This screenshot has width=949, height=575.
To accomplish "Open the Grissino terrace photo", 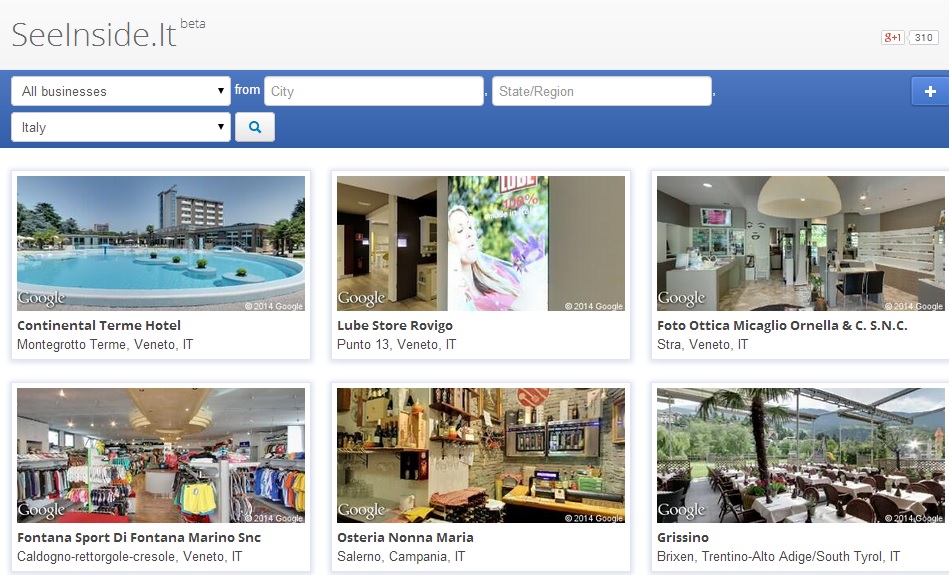I will [x=800, y=455].
